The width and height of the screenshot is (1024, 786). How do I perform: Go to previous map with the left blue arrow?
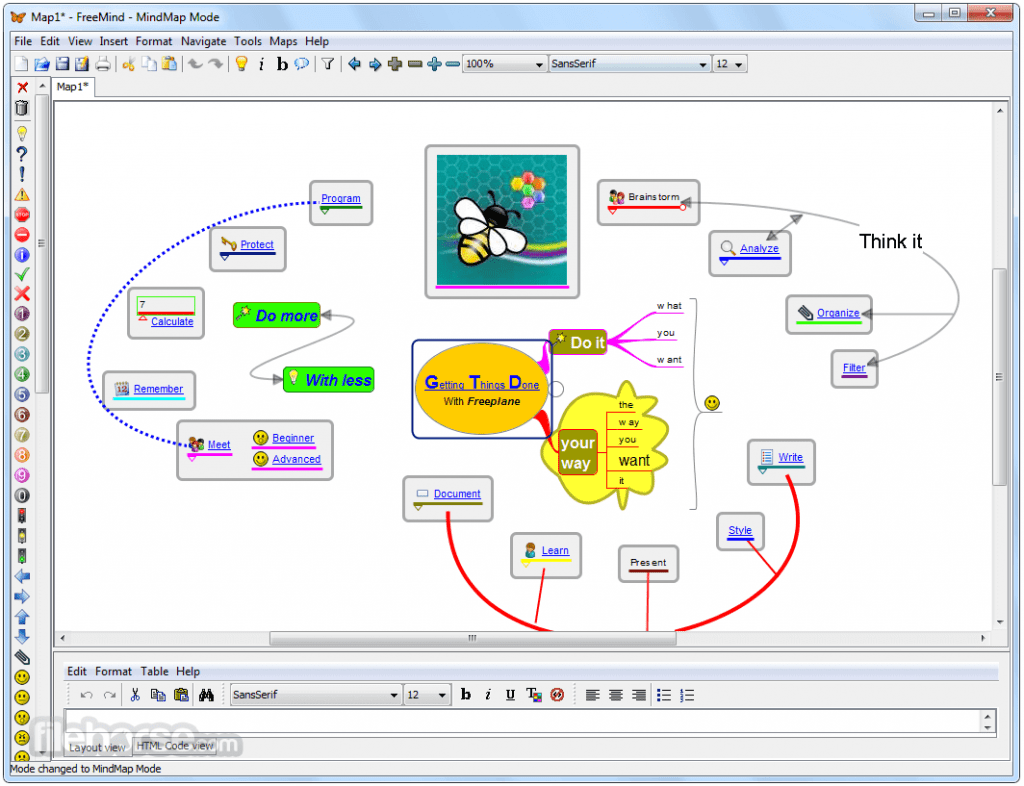(x=355, y=64)
